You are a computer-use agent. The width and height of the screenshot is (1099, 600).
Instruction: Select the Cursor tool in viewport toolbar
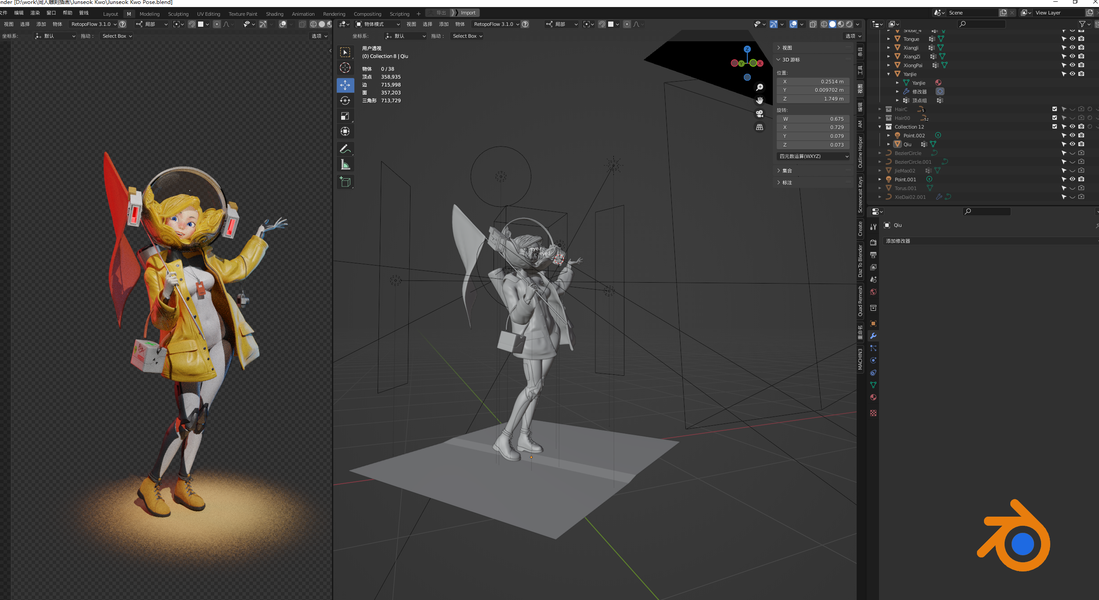coord(345,67)
